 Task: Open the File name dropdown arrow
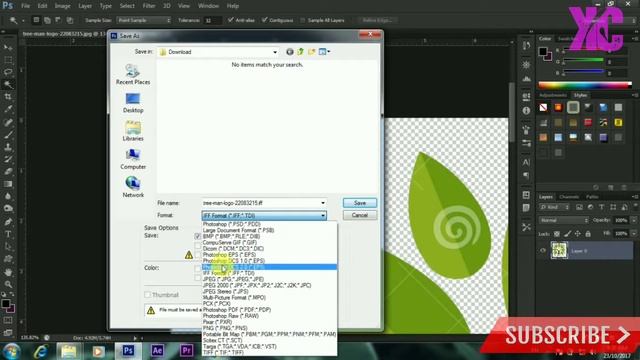[x=323, y=203]
